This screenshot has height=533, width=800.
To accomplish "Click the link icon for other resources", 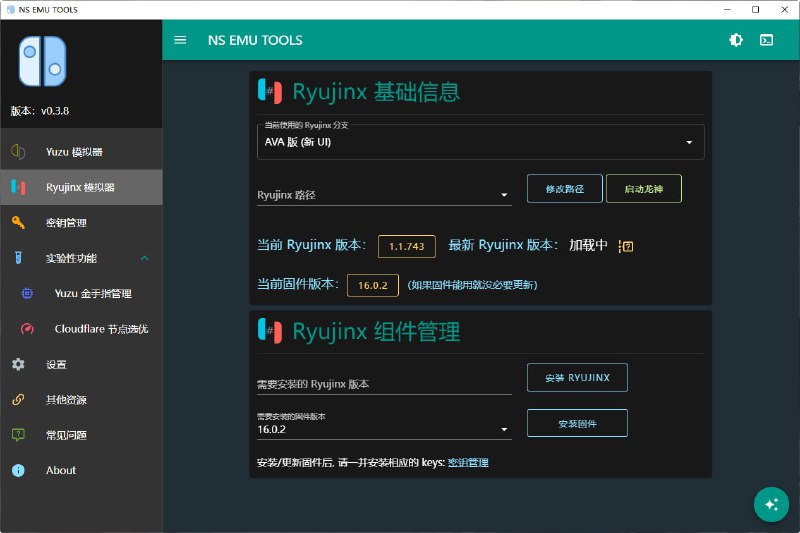I will point(18,399).
